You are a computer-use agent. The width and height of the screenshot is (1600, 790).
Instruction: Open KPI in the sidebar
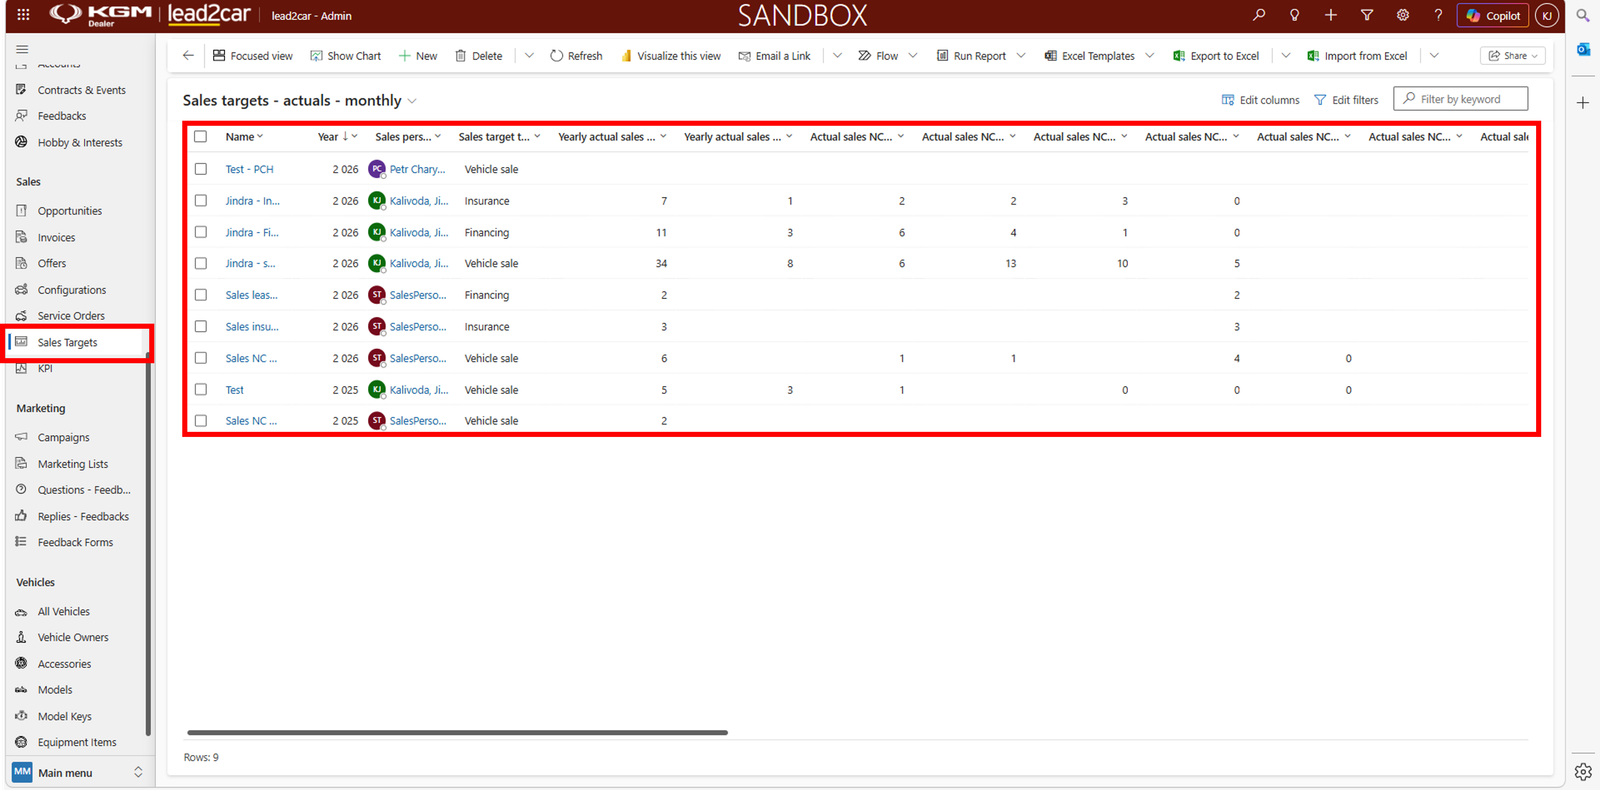coord(45,369)
